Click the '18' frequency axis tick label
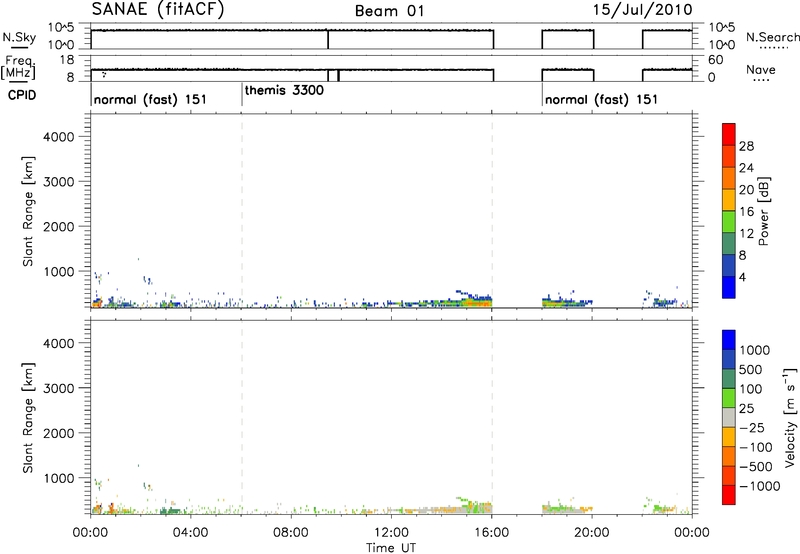Screen dimensions: 800x554 click(x=66, y=60)
